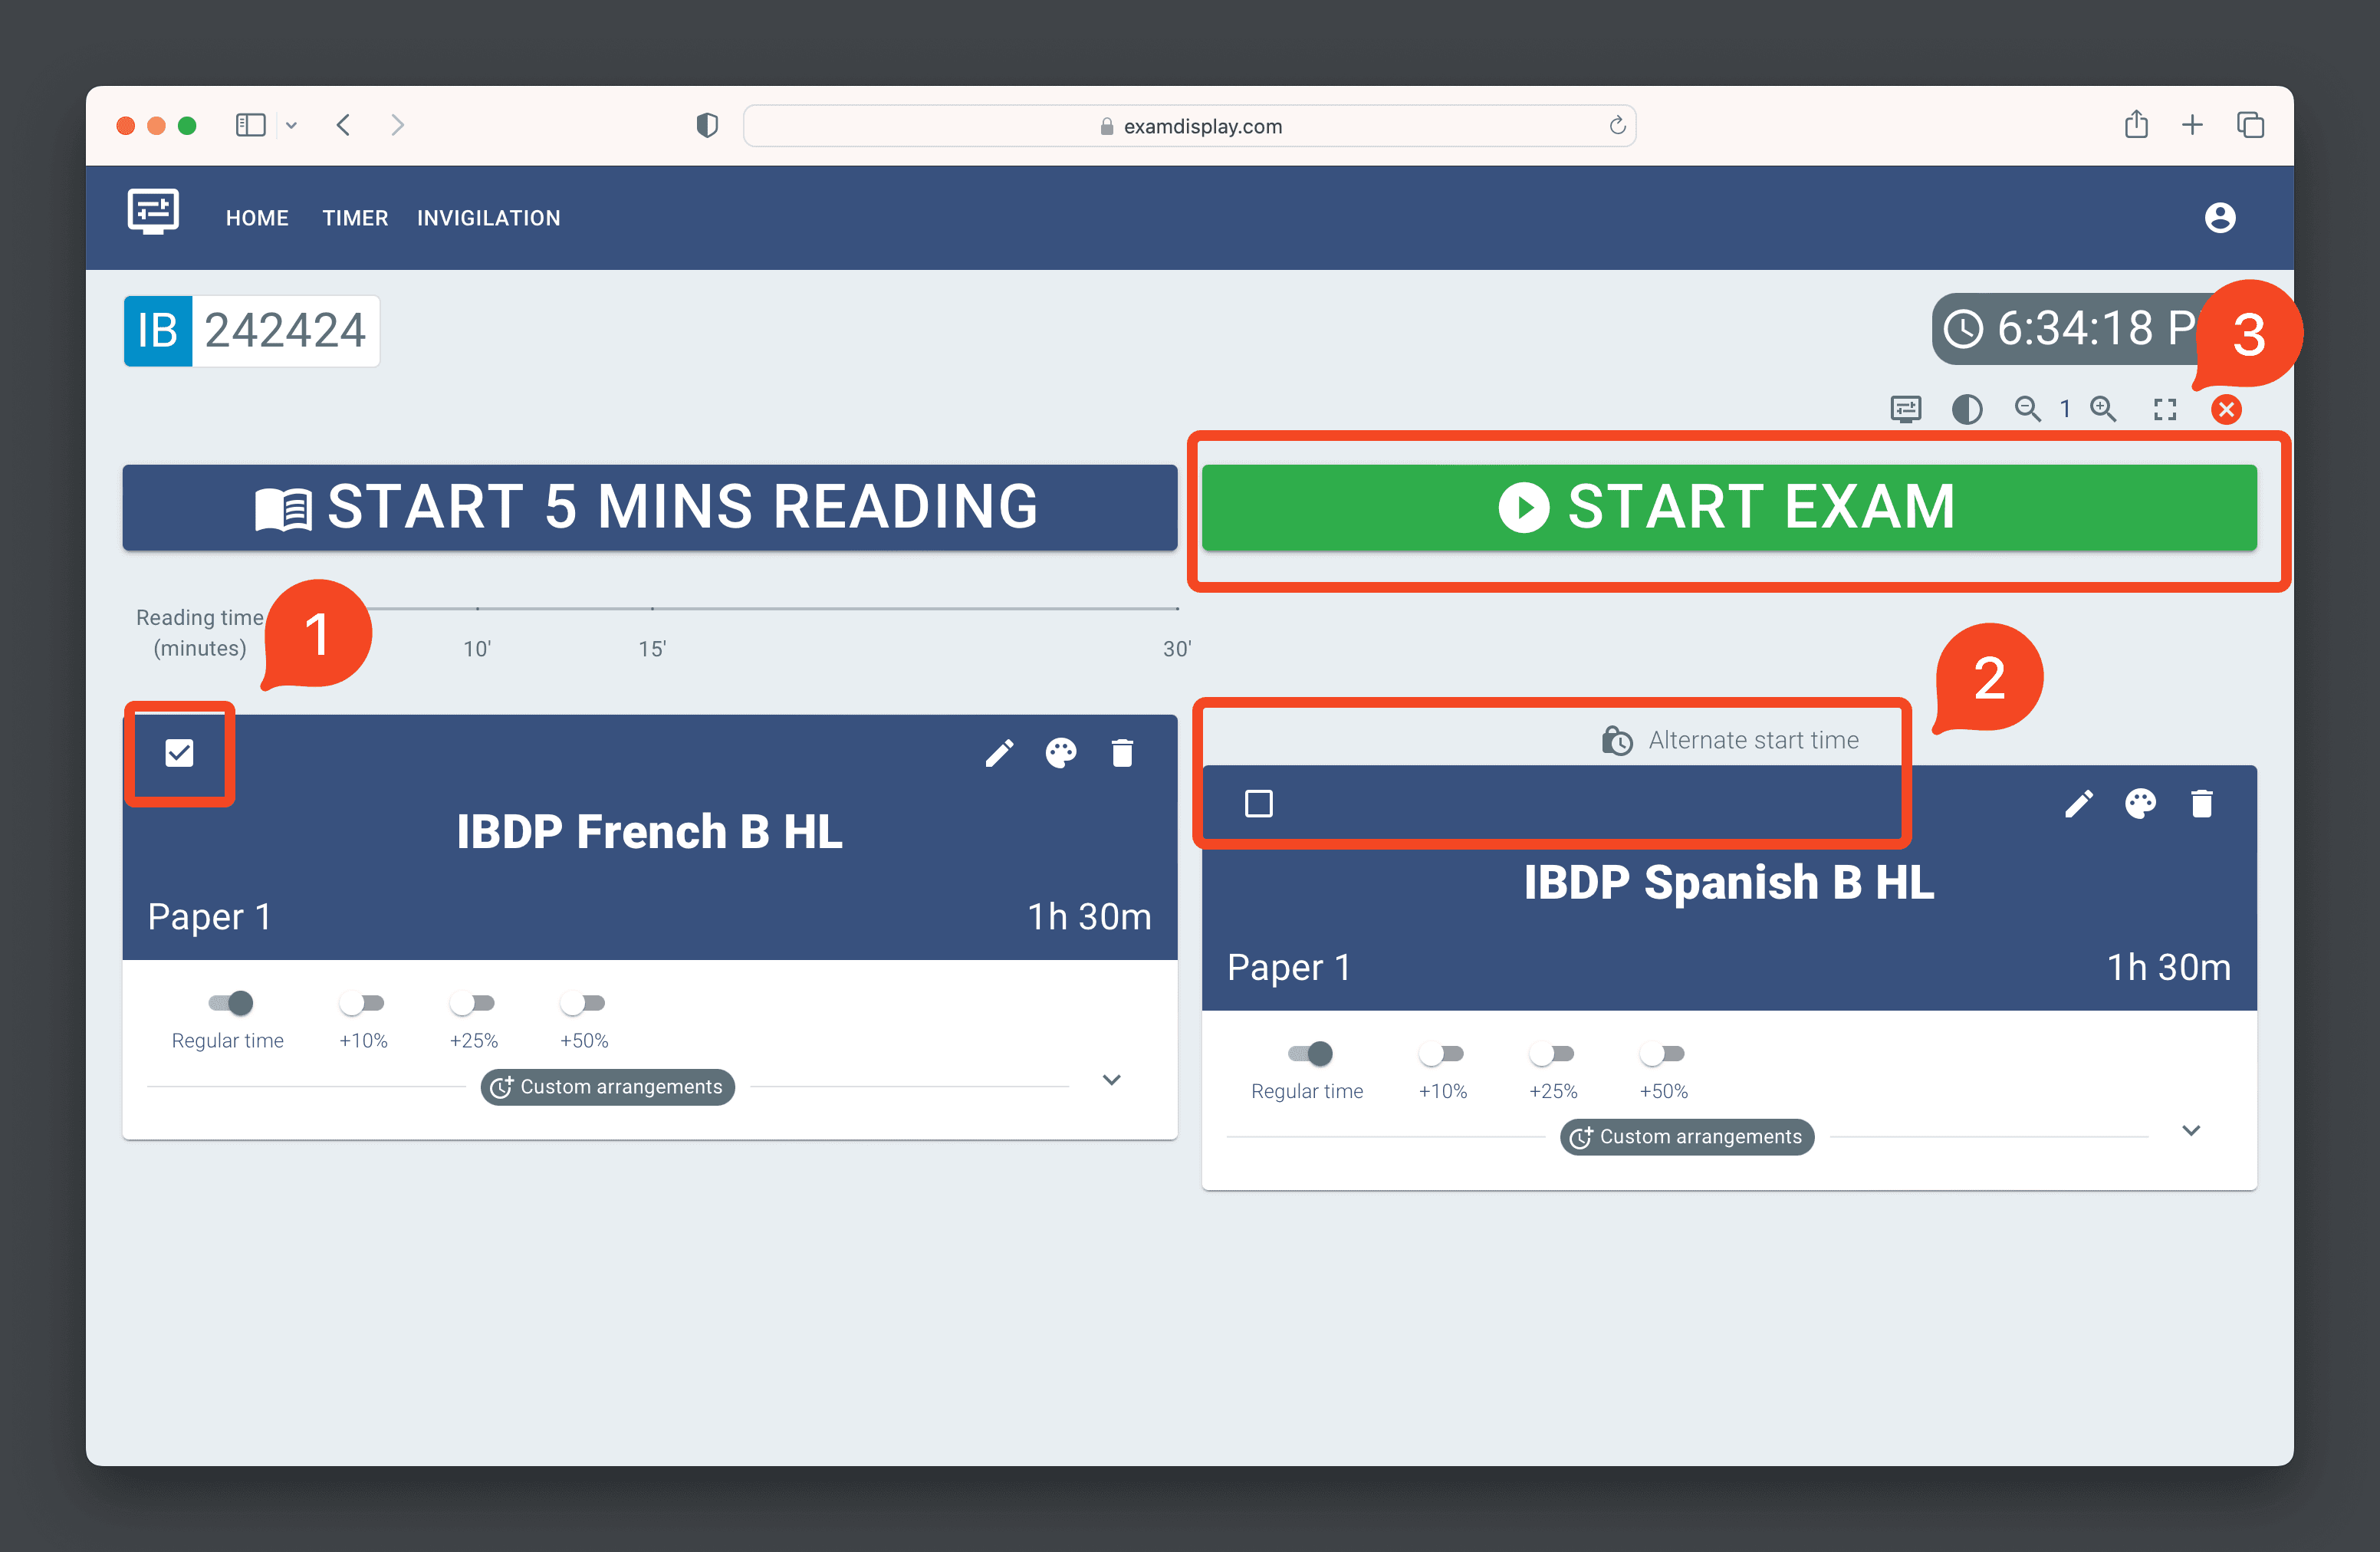Go forward in Safari
Screen dimensions: 2380x1552
pos(398,125)
